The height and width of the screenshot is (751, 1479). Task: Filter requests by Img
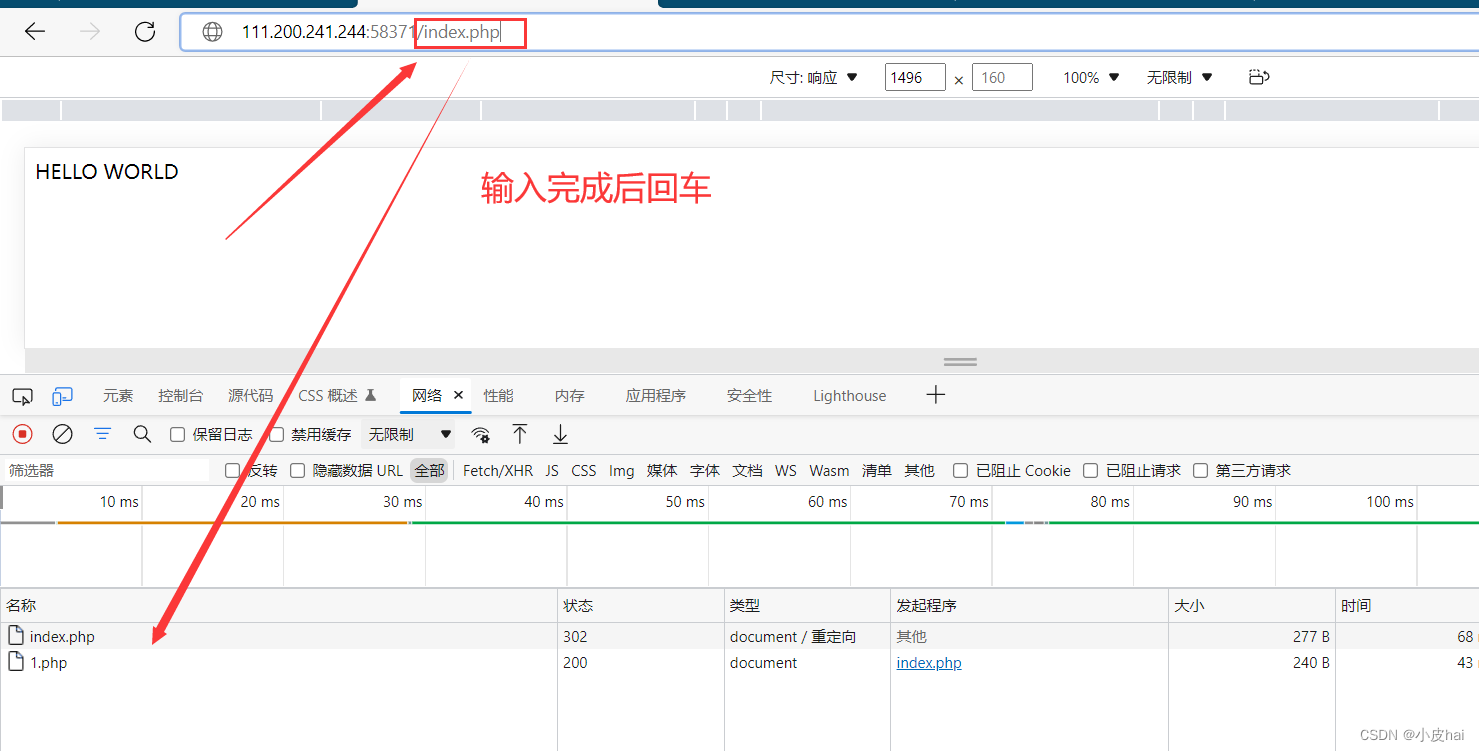pyautogui.click(x=621, y=470)
